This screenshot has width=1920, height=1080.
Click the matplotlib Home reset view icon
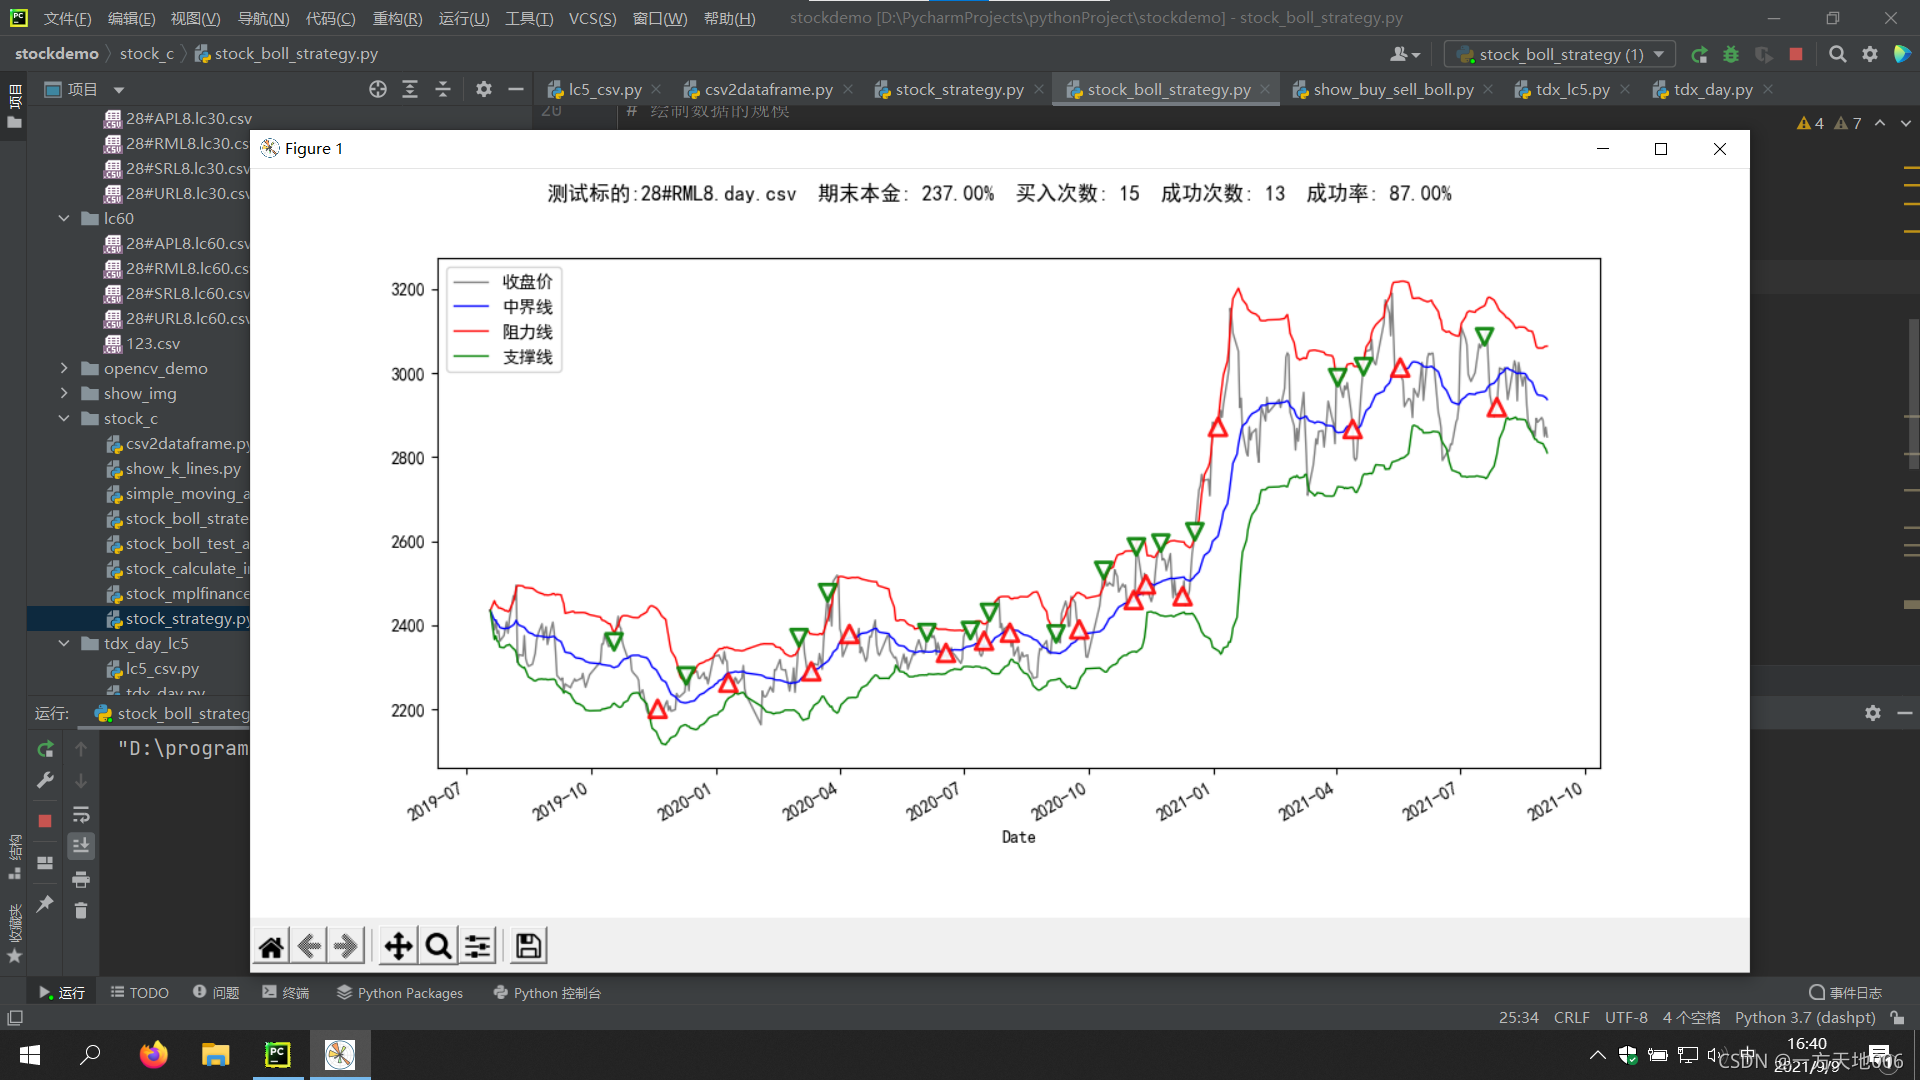(x=271, y=946)
